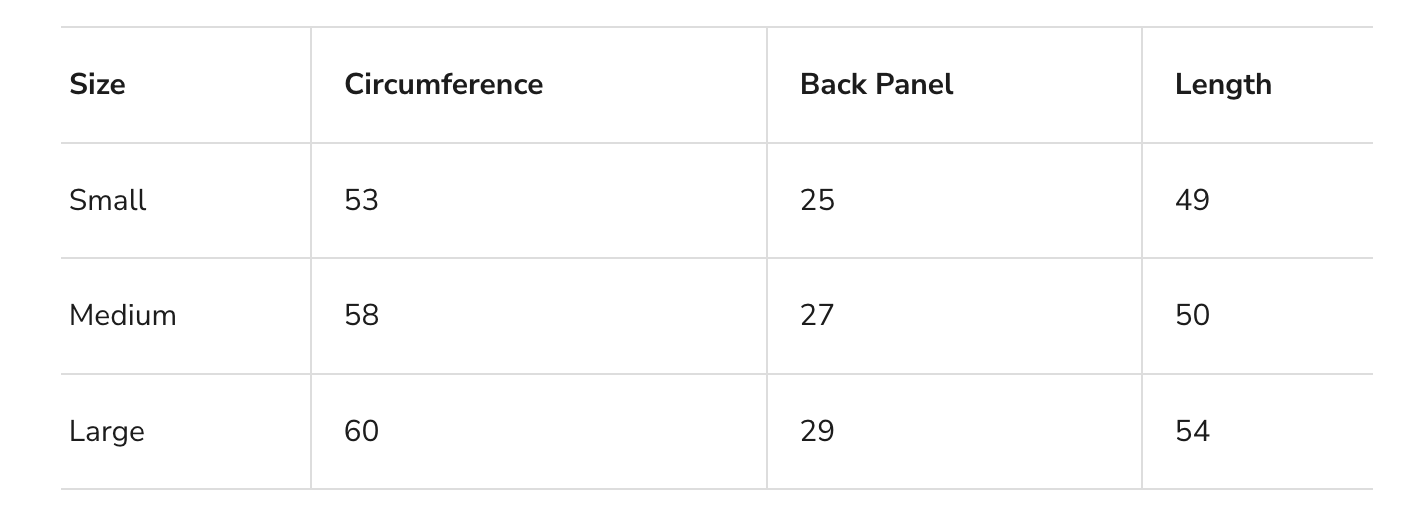Image resolution: width=1428 pixels, height=516 pixels.
Task: Click circumference value 53 for Small
Action: (x=361, y=200)
